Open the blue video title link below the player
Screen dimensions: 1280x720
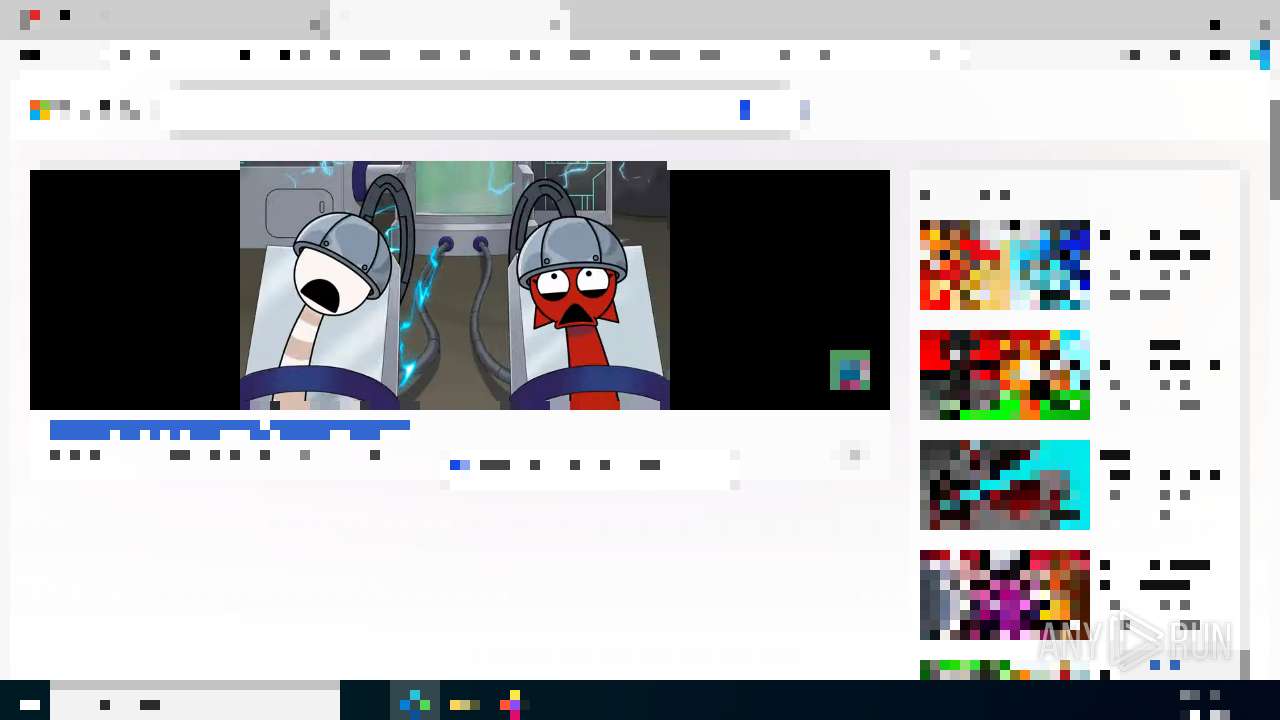[x=230, y=431]
